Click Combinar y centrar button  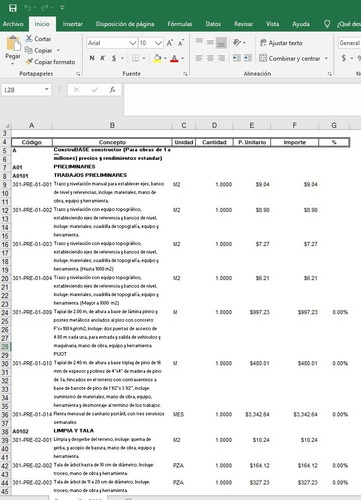[290, 58]
